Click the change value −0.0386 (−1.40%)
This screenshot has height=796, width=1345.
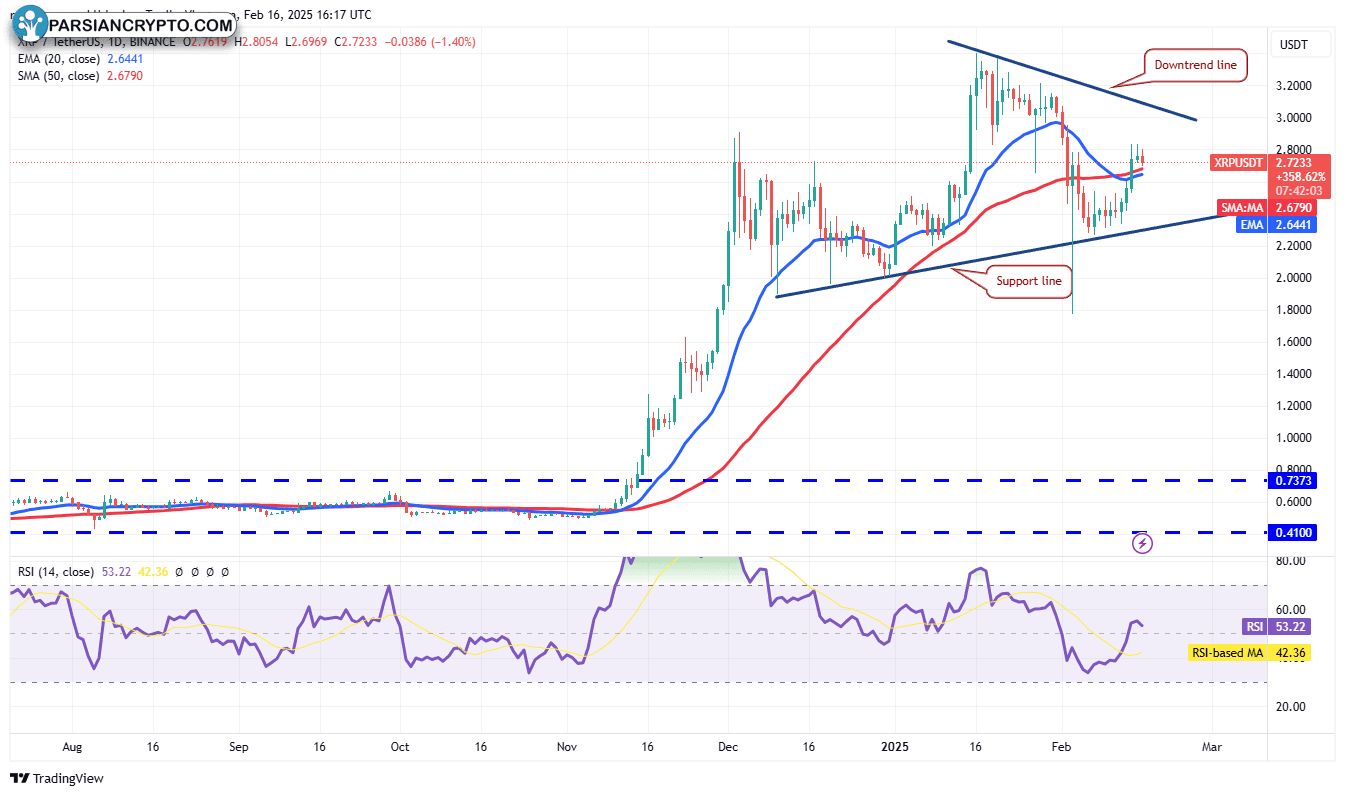pyautogui.click(x=431, y=42)
